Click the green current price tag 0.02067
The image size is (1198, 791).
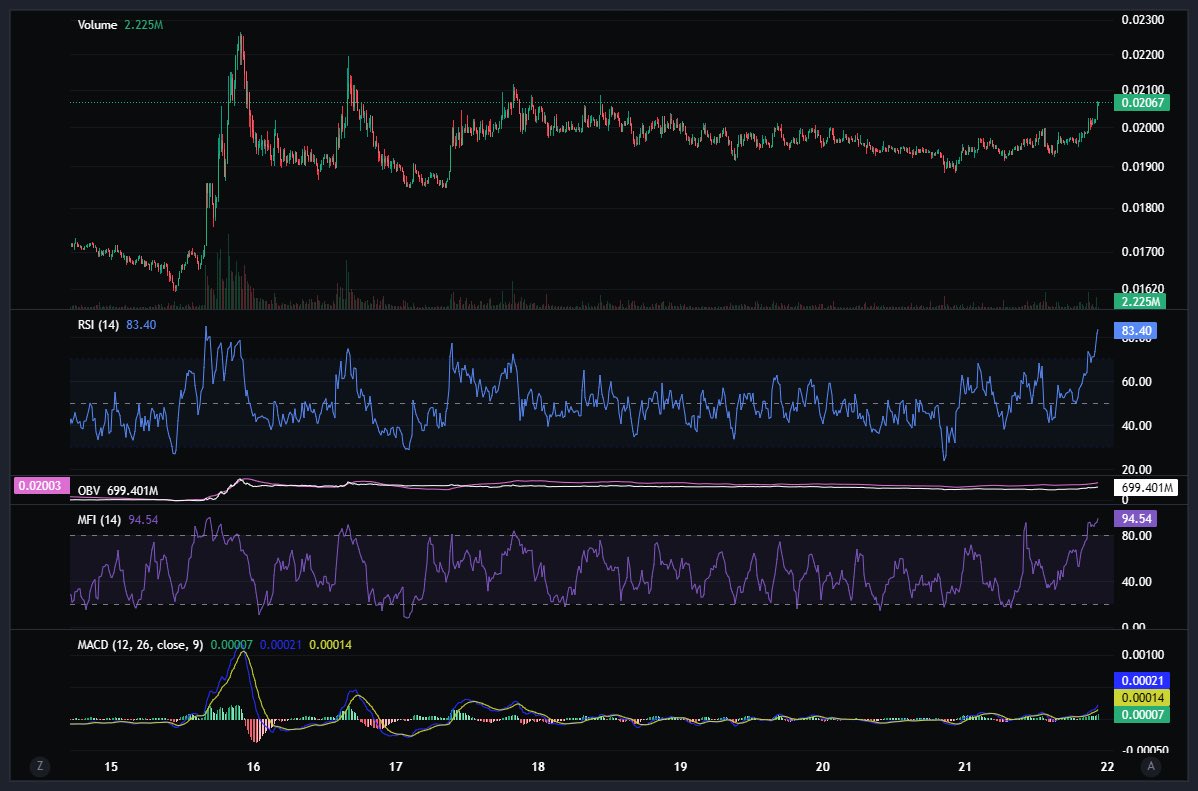coord(1141,102)
